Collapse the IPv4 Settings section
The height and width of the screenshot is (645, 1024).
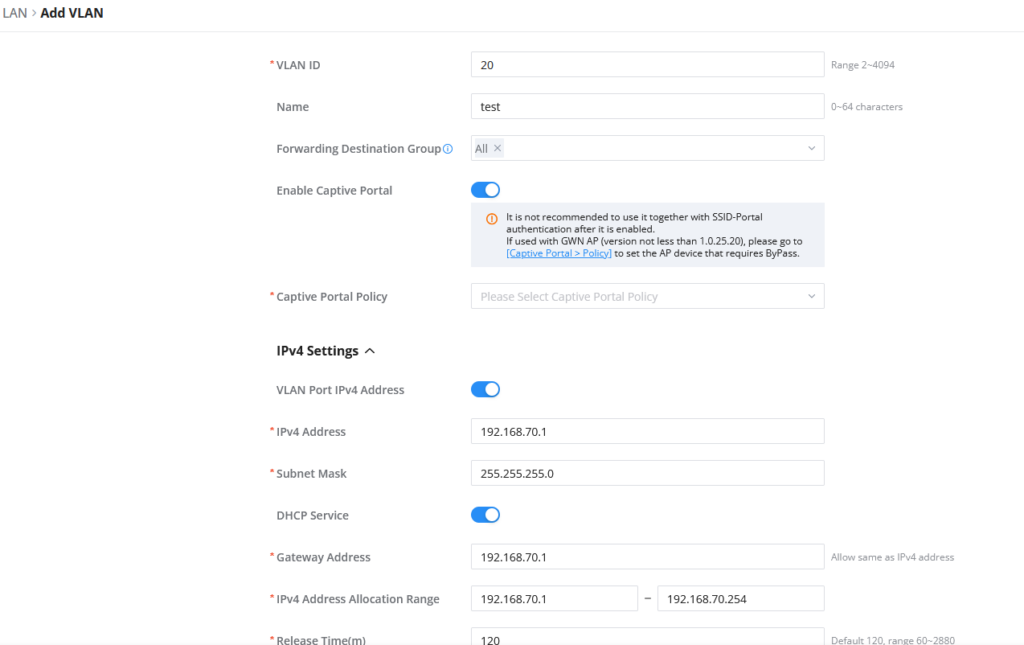click(x=325, y=351)
